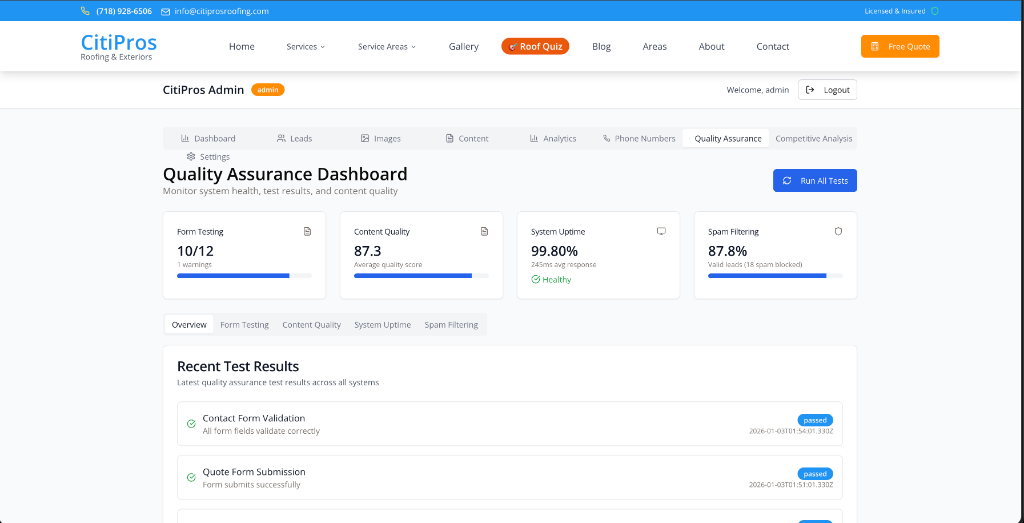The width and height of the screenshot is (1024, 523).
Task: Open the Gallery page
Action: tap(464, 47)
